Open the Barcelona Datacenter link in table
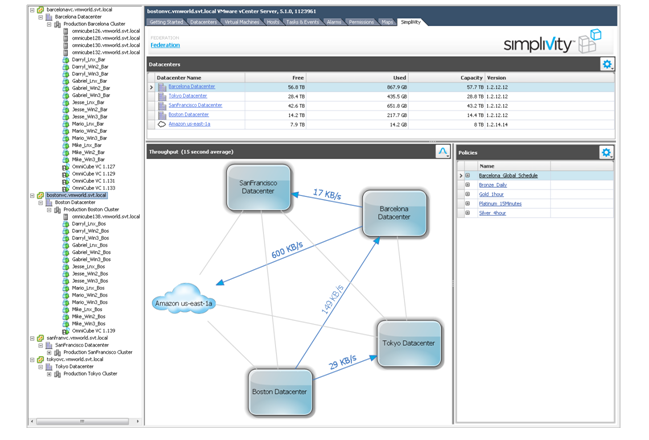649x440 pixels. (192, 87)
